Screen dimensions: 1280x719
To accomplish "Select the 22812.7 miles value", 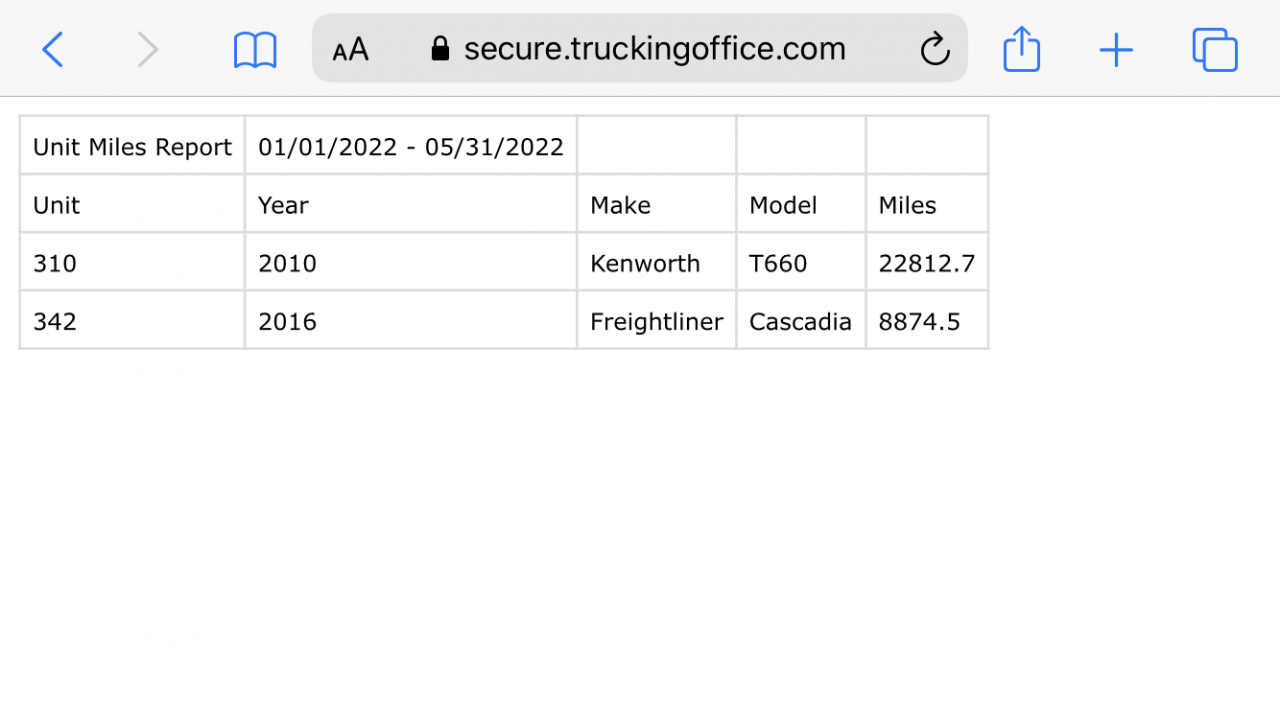I will pos(927,262).
